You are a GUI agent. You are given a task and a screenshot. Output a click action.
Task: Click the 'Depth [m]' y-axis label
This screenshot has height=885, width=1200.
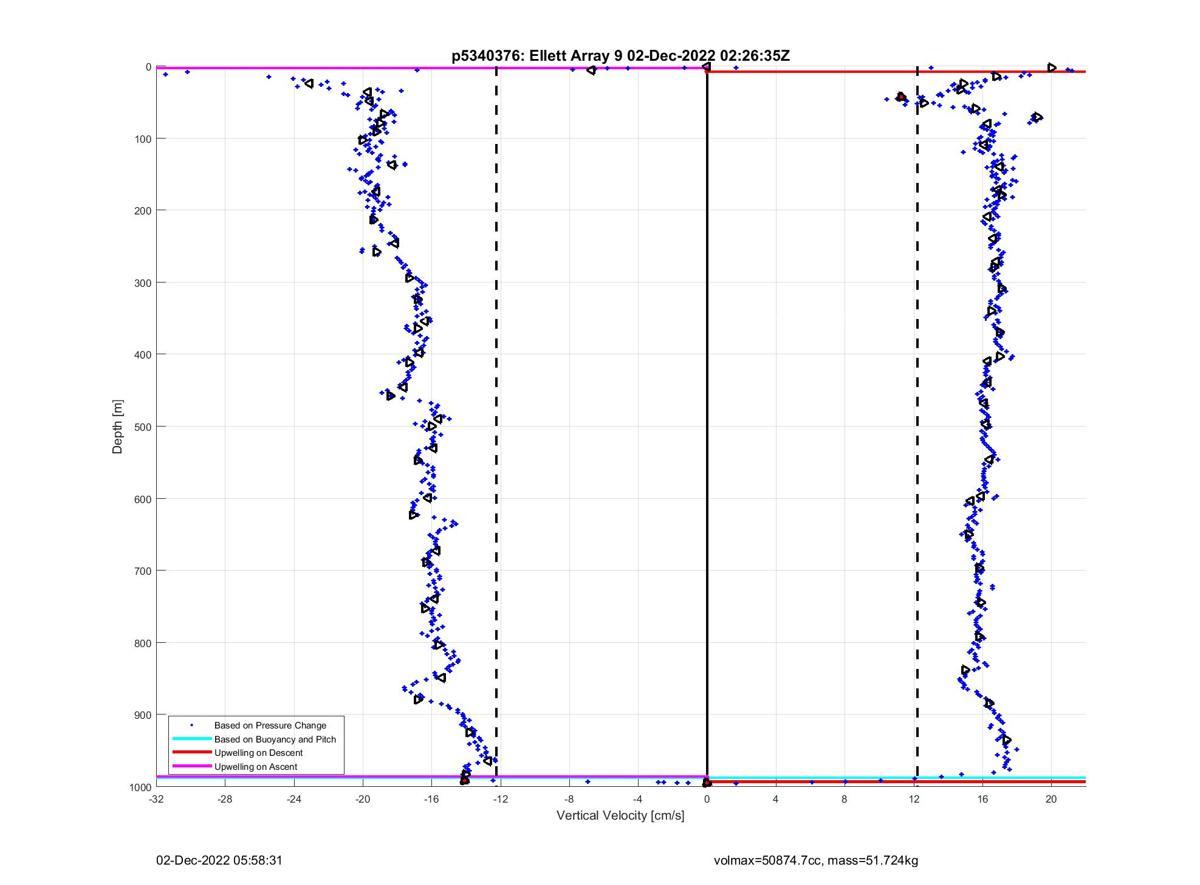click(118, 427)
